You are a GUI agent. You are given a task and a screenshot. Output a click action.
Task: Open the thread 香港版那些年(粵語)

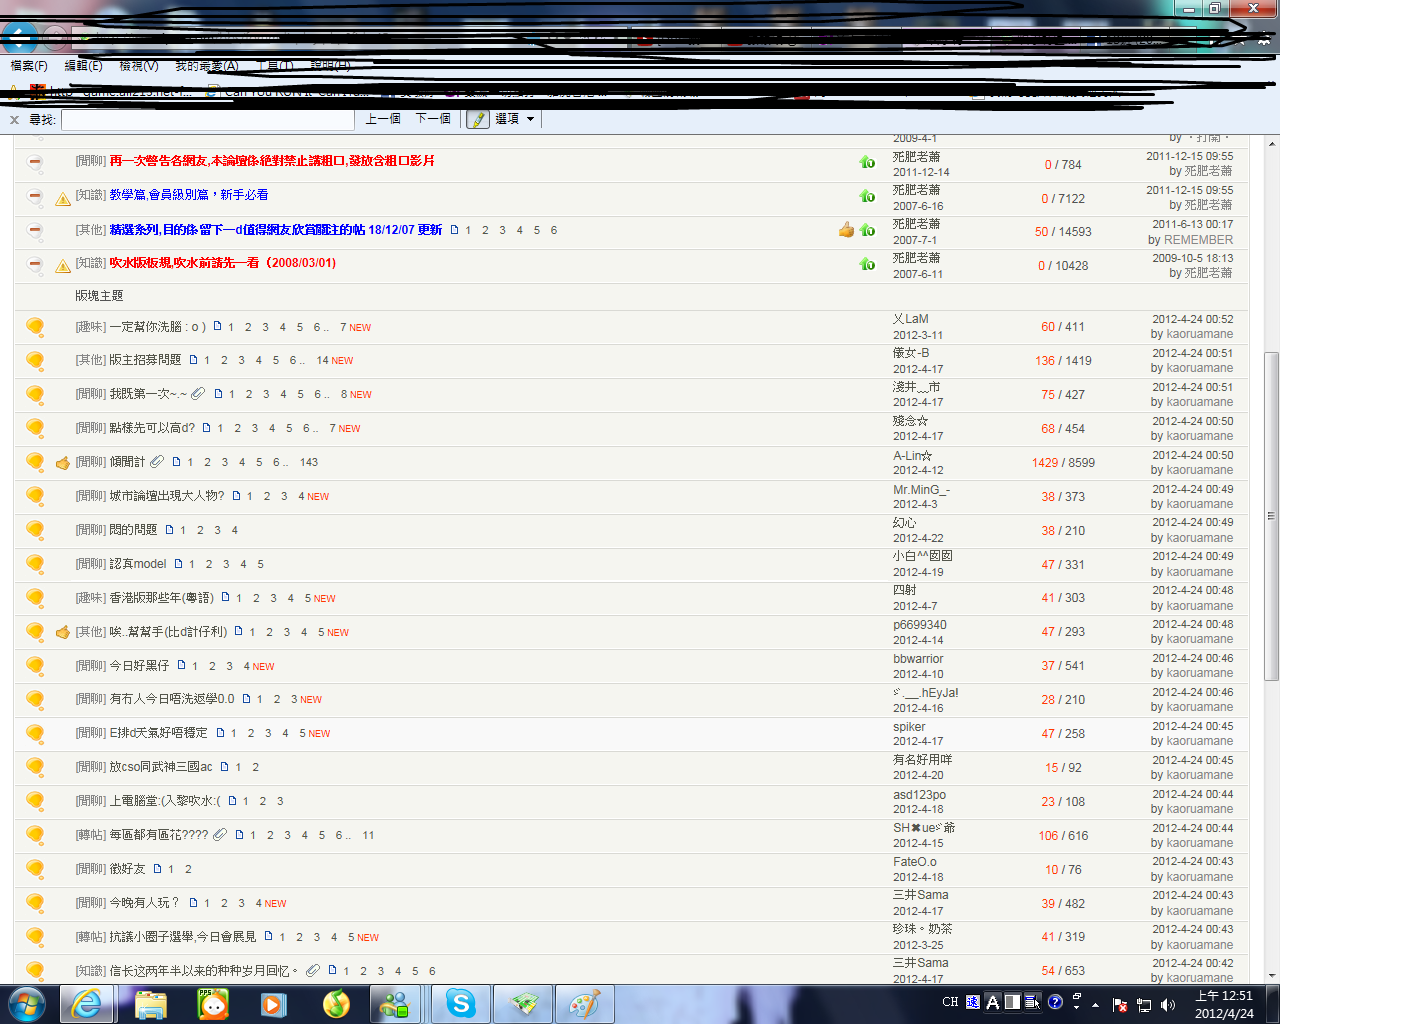161,598
